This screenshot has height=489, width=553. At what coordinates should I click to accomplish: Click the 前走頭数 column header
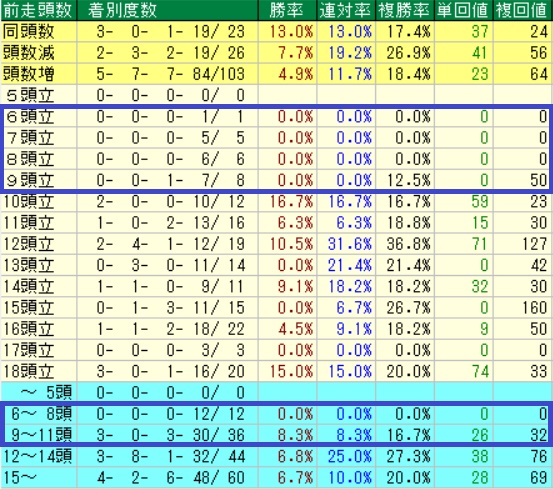[38, 10]
